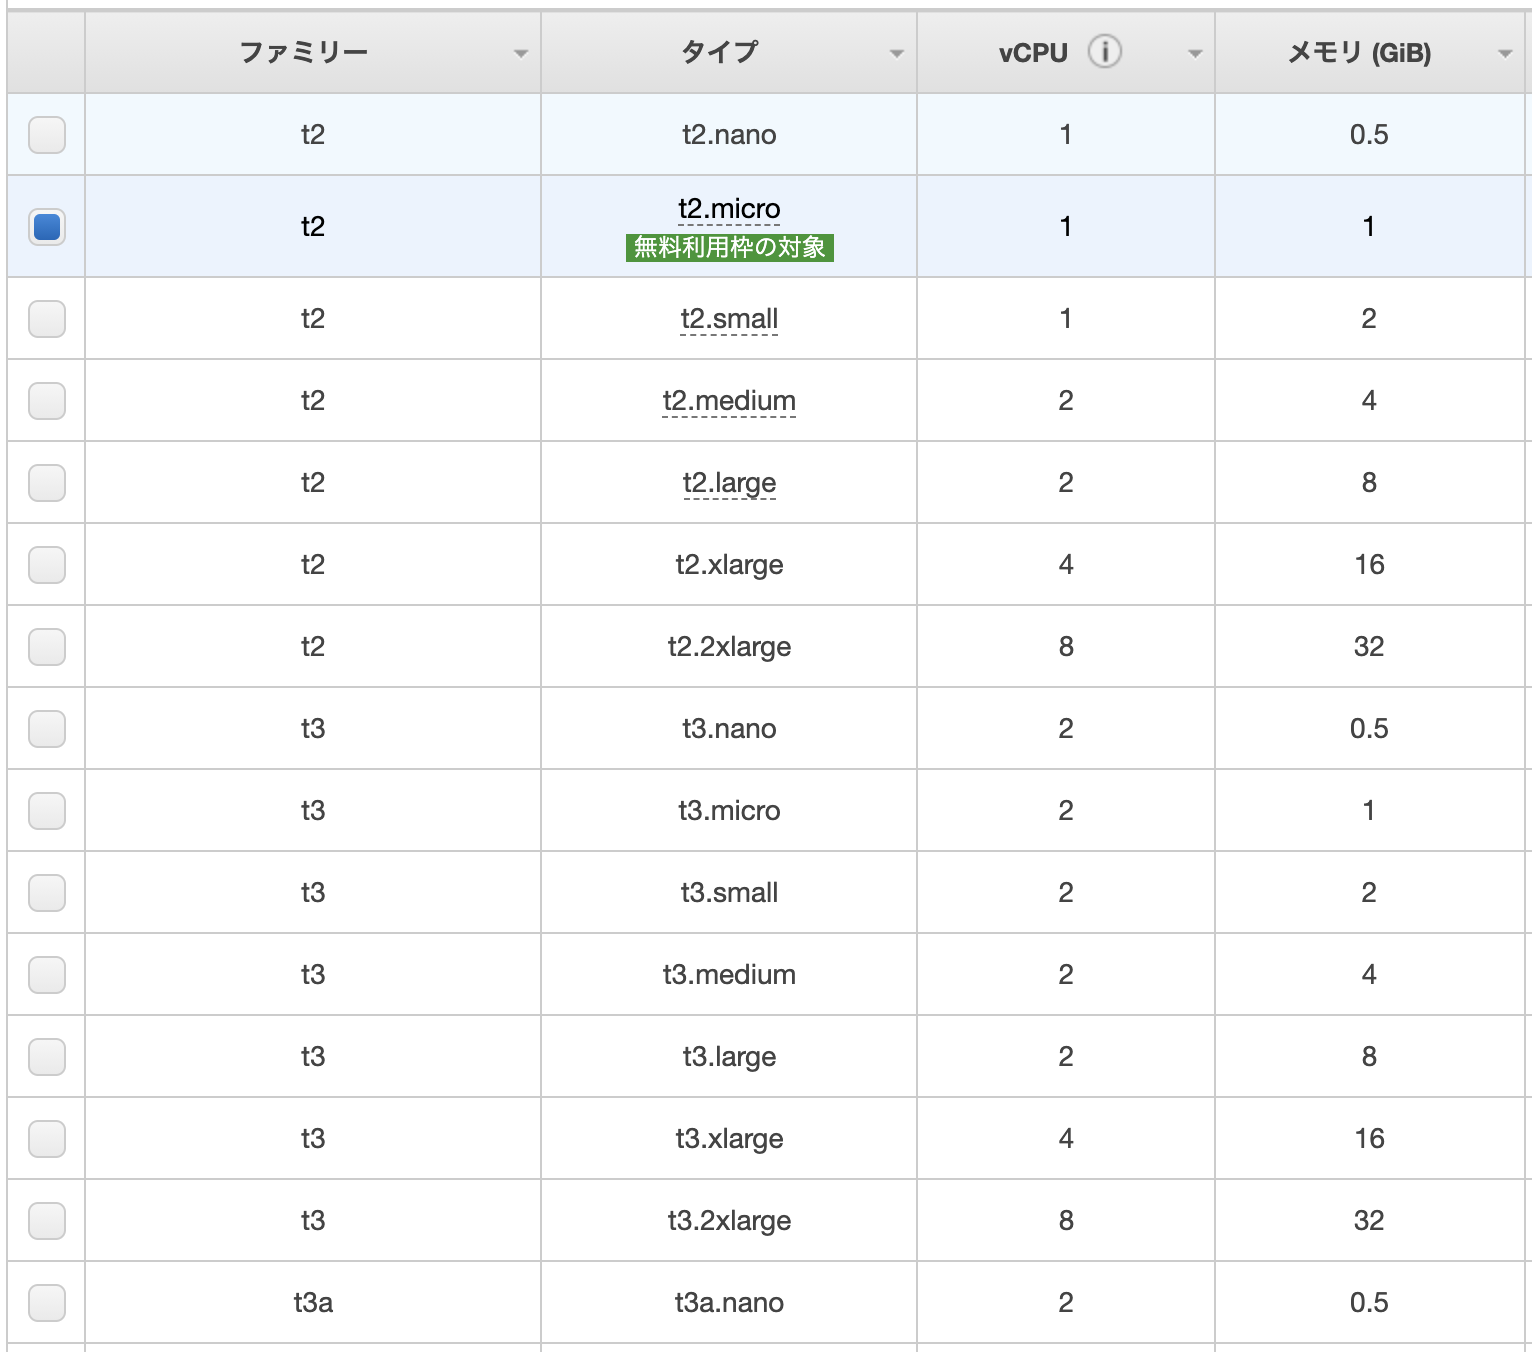This screenshot has width=1532, height=1352.
Task: Click the vCPU column header label
Action: [x=1033, y=53]
